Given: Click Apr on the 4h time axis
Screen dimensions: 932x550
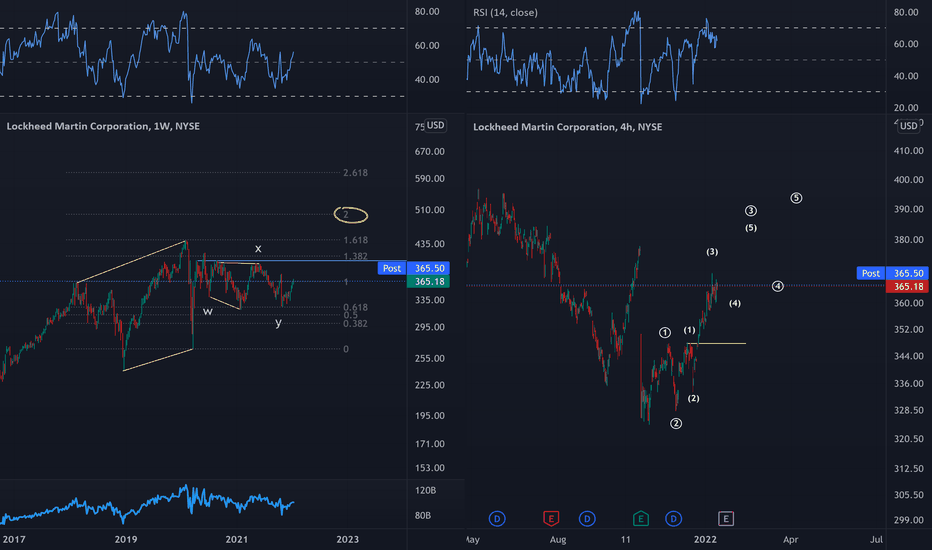Looking at the screenshot, I should click(791, 539).
